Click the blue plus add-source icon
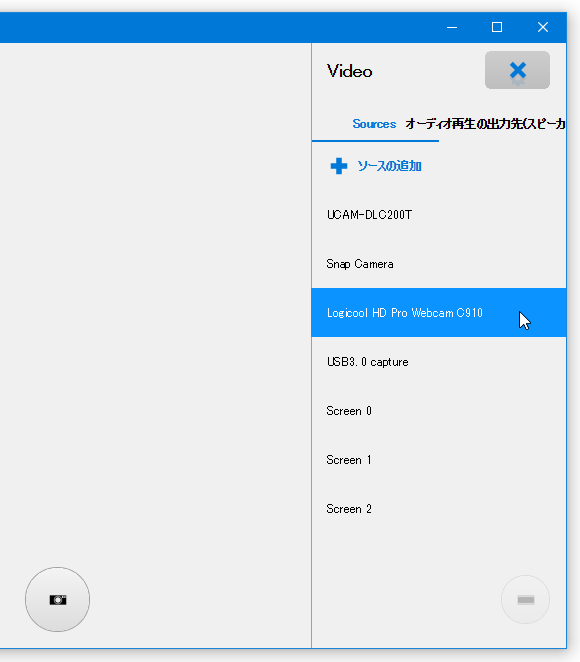The image size is (580, 662). pos(339,166)
